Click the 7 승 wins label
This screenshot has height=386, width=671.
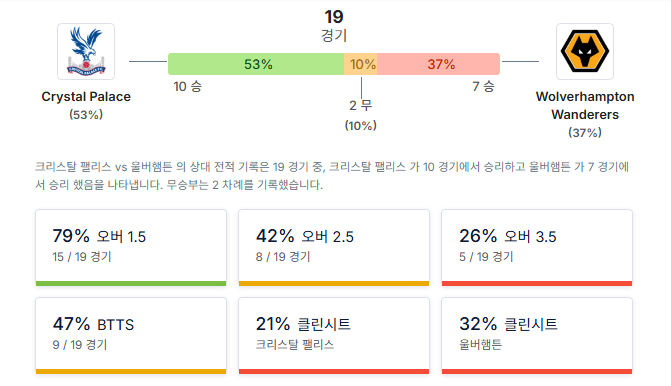483,86
